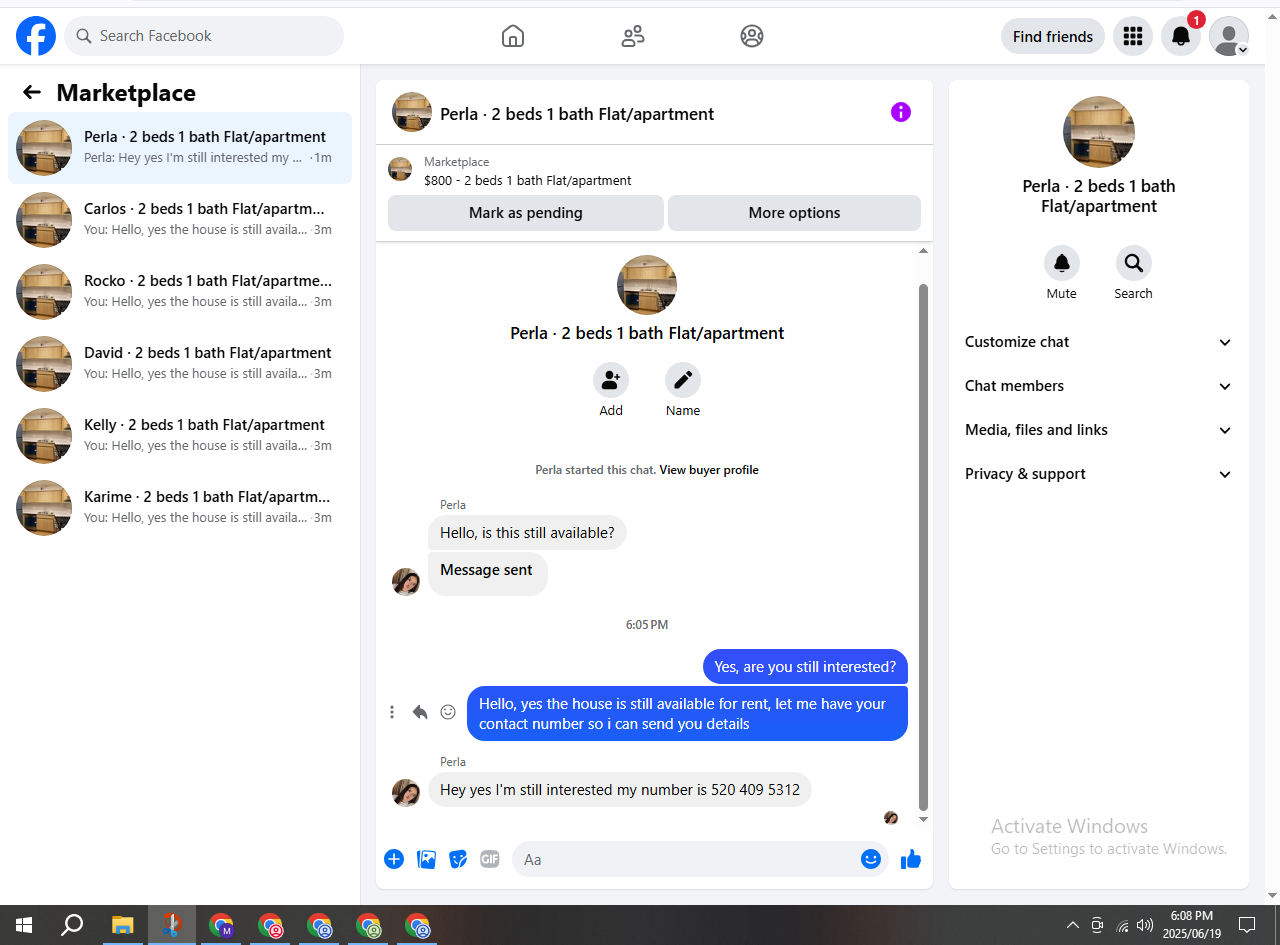Click More options button

(794, 213)
